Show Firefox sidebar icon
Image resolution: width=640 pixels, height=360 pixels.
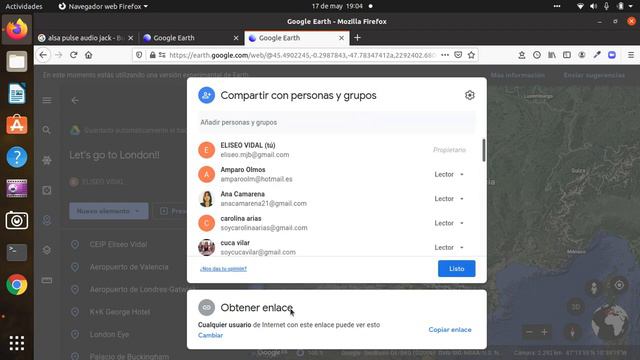tap(567, 55)
